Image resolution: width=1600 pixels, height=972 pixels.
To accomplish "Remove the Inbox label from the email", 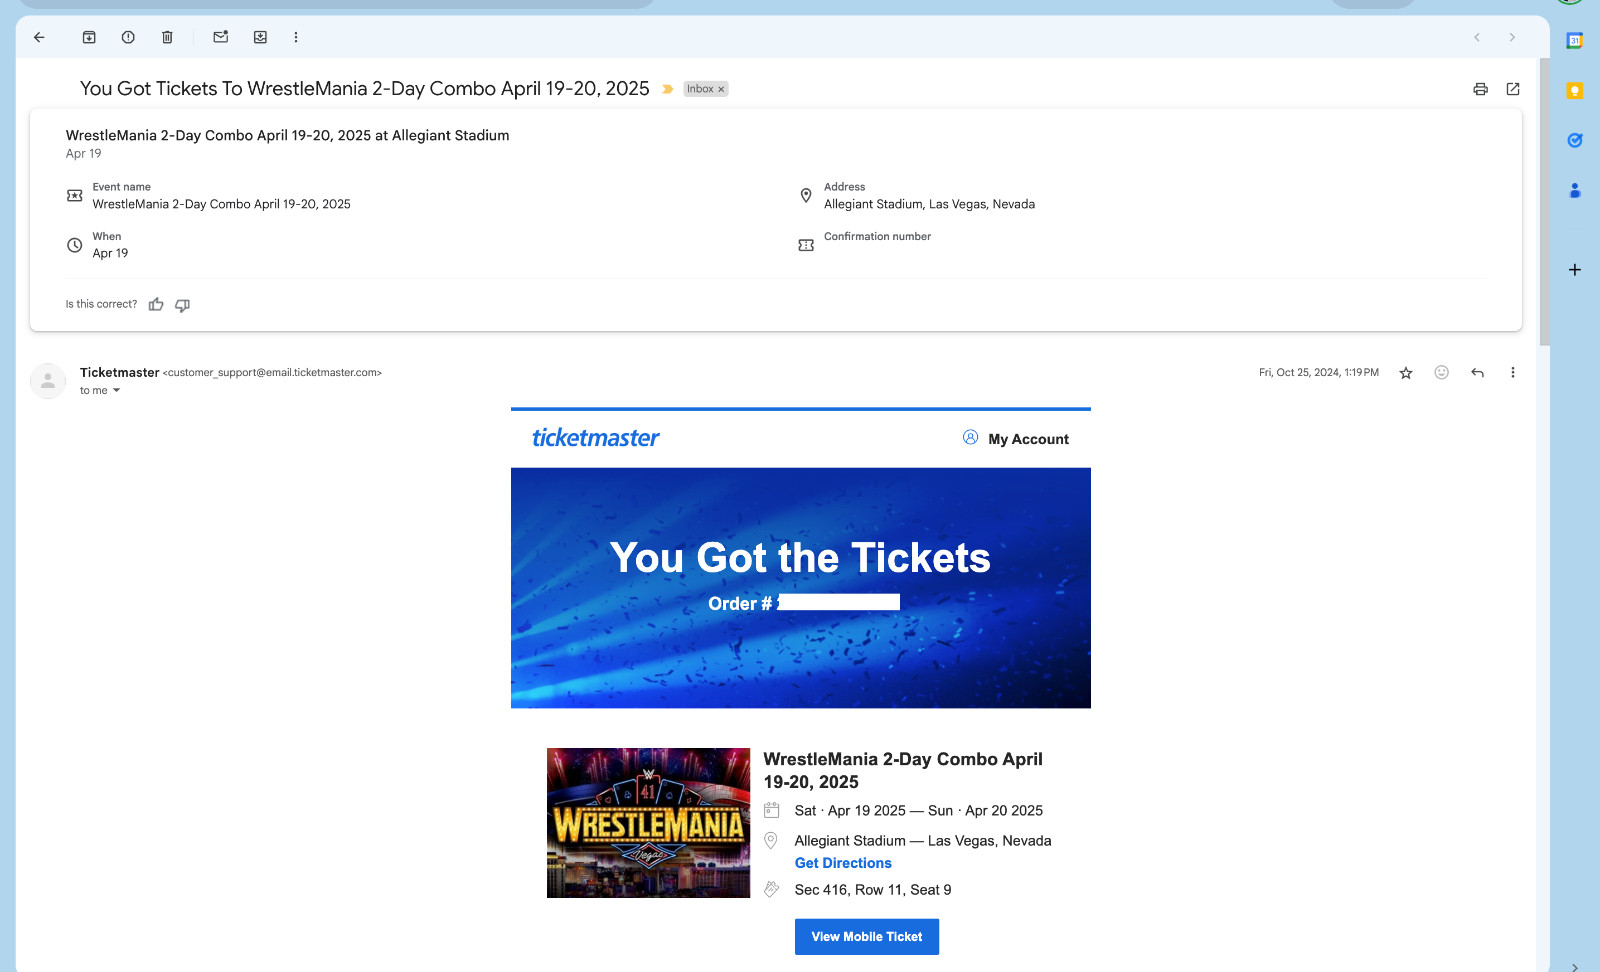I will pos(722,88).
